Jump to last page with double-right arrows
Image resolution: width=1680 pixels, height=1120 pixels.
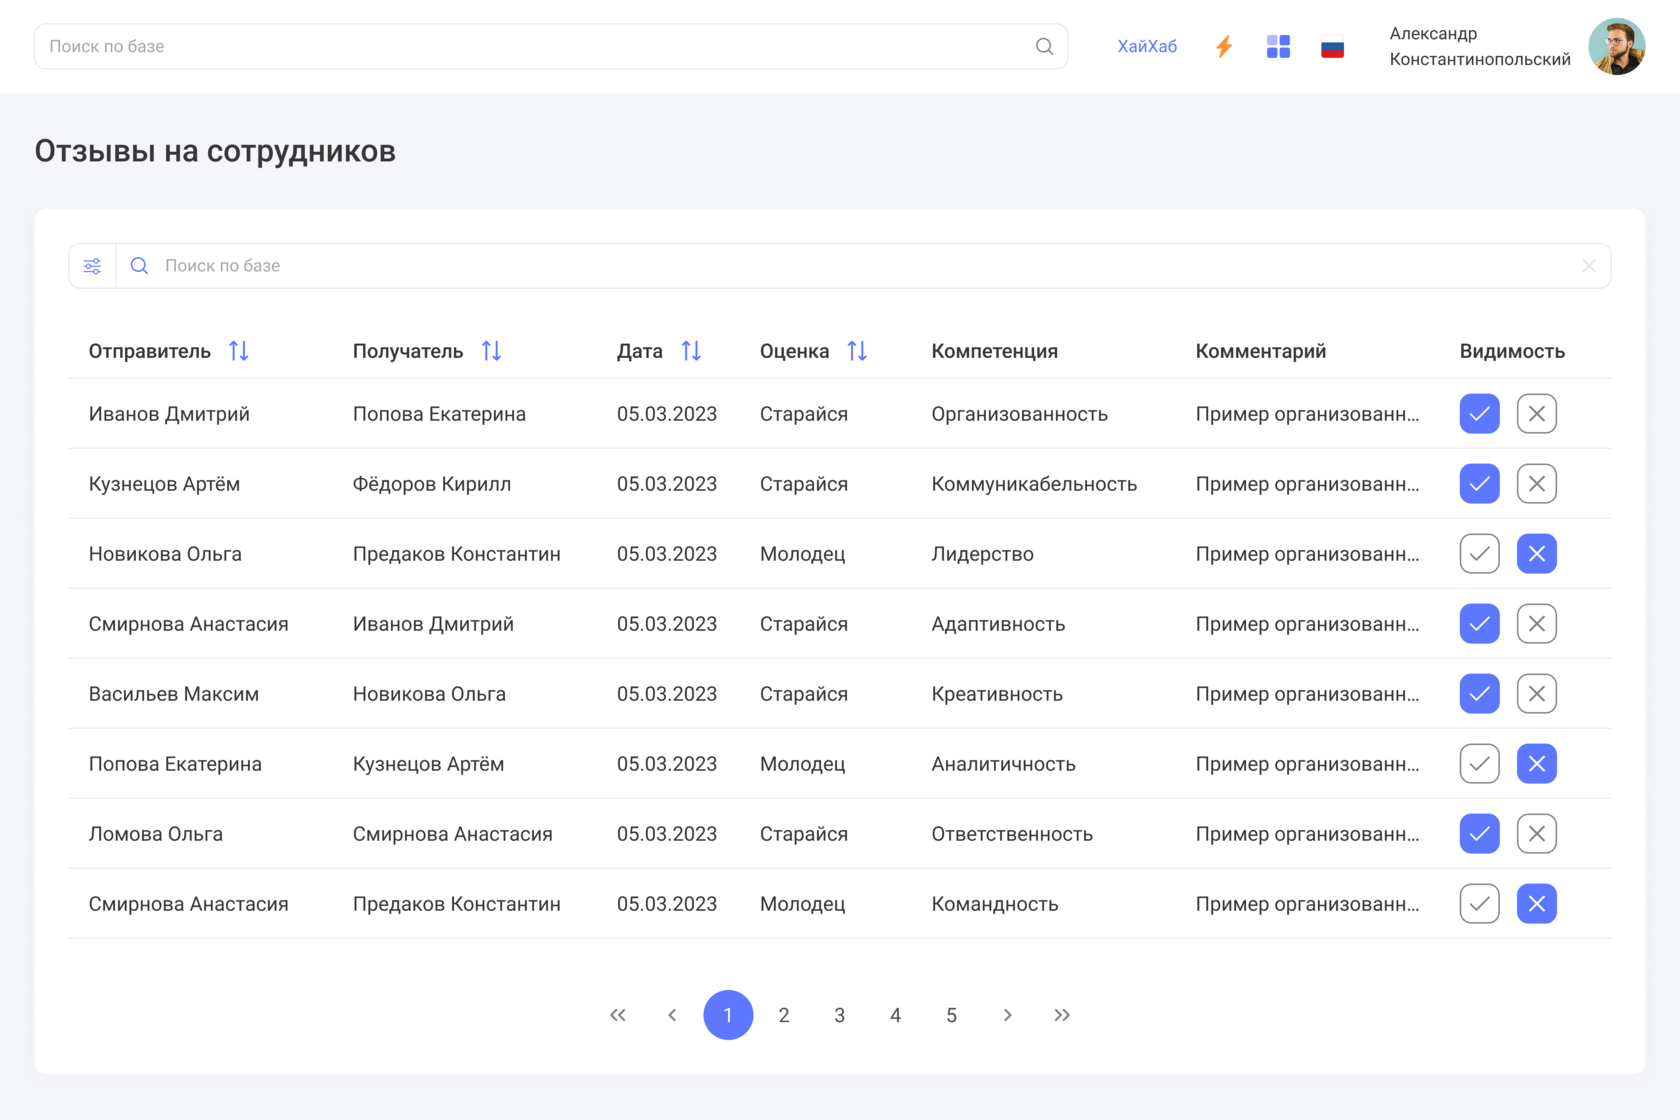point(1062,1015)
